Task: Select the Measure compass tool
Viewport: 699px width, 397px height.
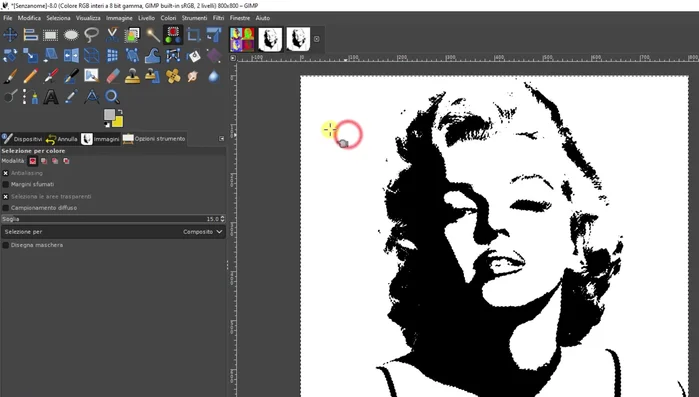Action: click(91, 97)
